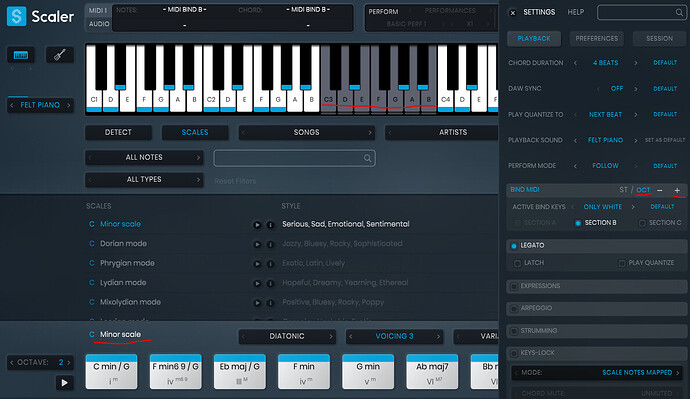
Task: Trigger the Ab maj7 chord pad
Action: click(432, 372)
